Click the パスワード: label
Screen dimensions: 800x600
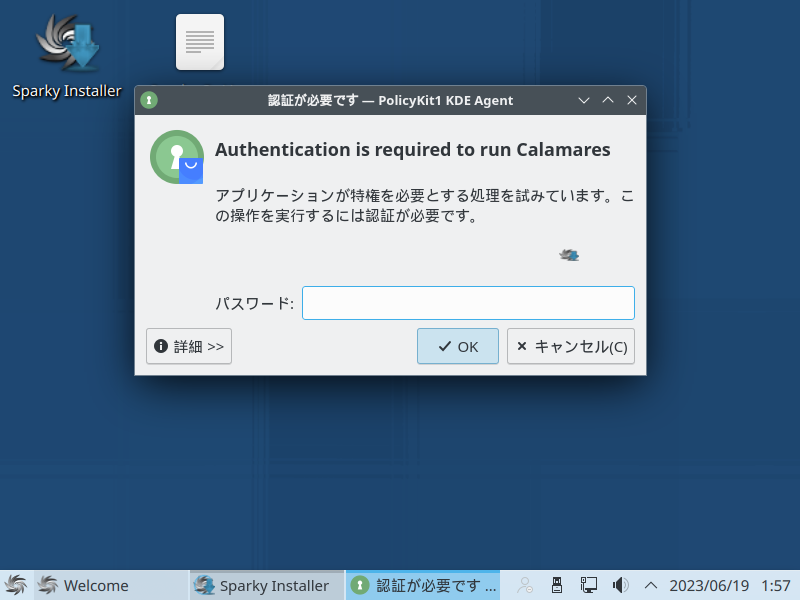[254, 304]
